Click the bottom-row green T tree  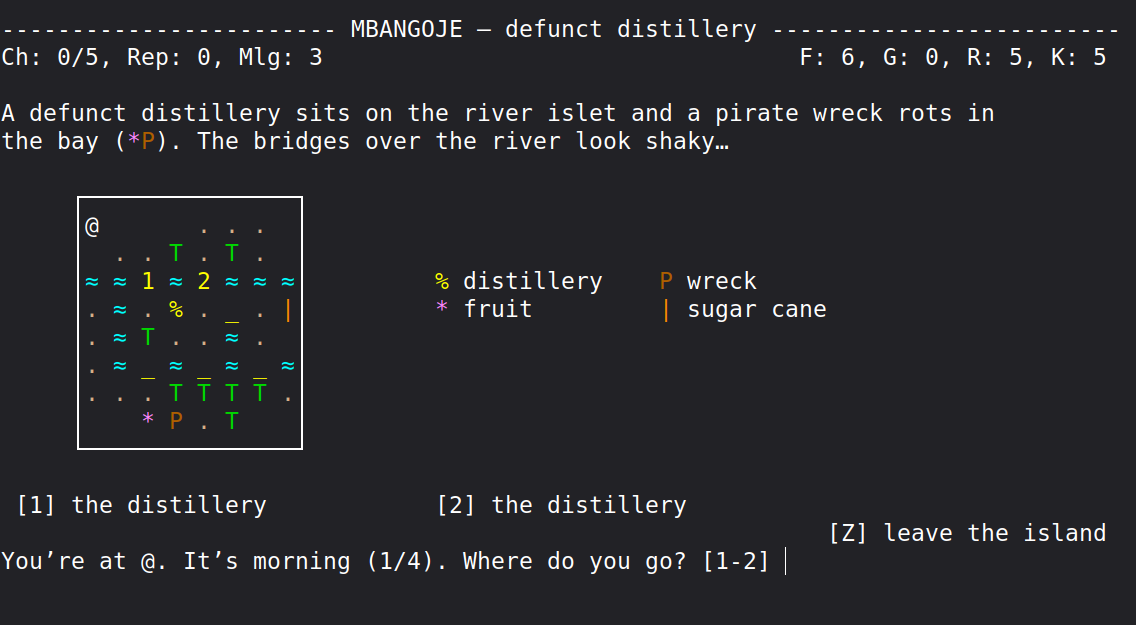click(x=232, y=421)
